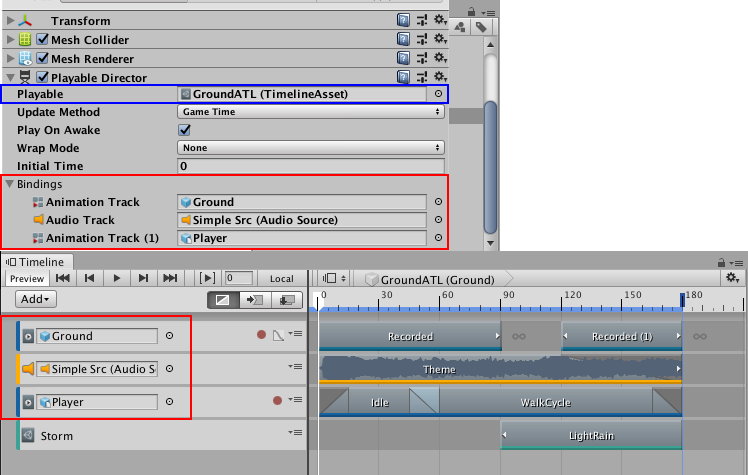Open the Wrap Mode dropdown
The height and width of the screenshot is (475, 748).
click(x=310, y=148)
